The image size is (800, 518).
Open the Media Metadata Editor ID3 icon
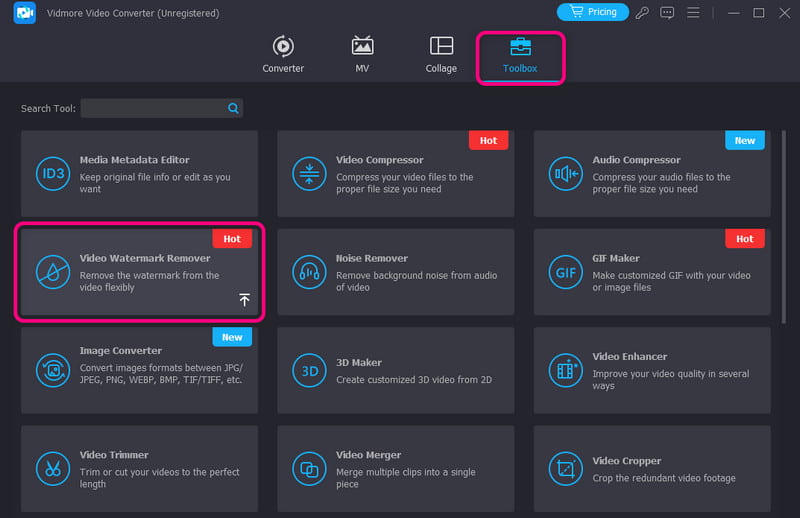52,173
